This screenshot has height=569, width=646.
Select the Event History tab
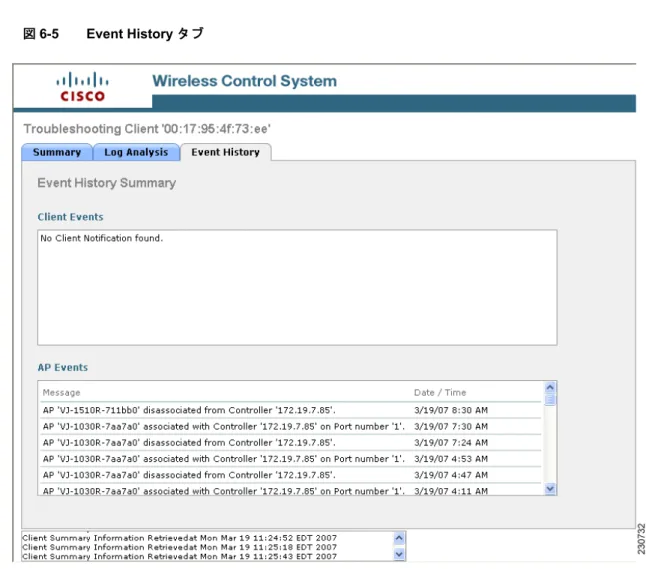click(x=225, y=152)
